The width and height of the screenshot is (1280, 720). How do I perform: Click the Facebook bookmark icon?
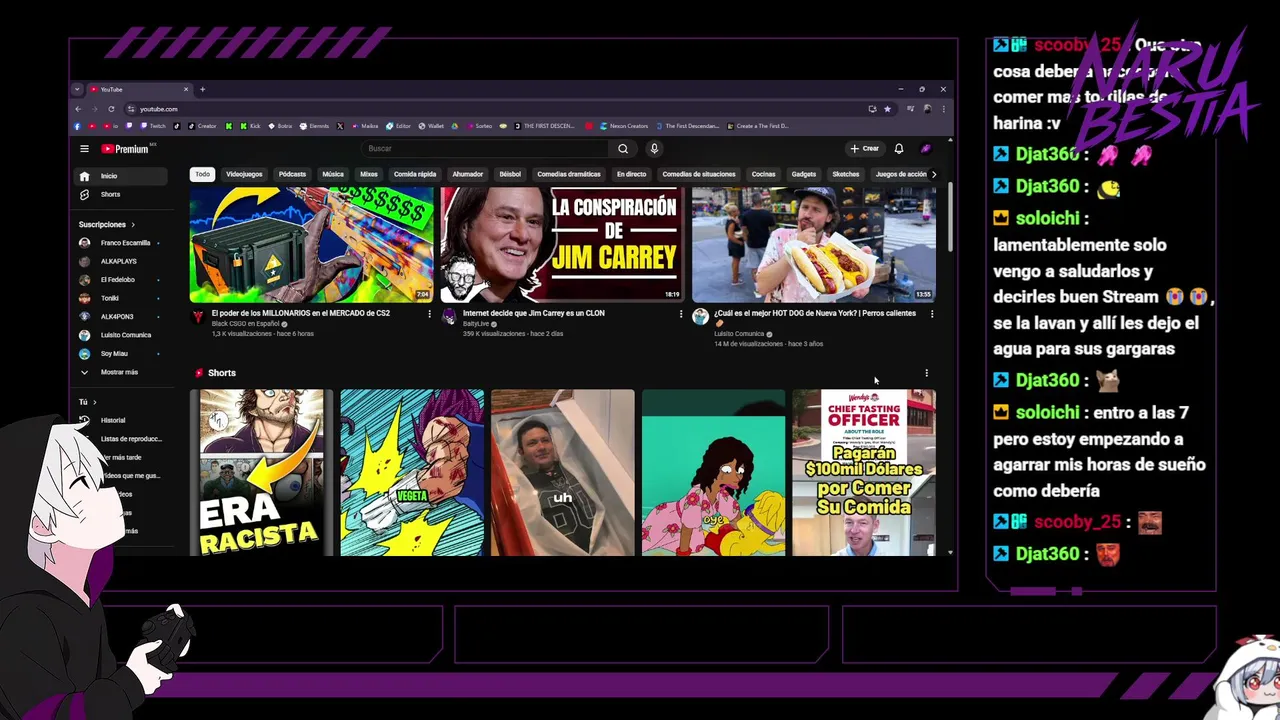(77, 126)
